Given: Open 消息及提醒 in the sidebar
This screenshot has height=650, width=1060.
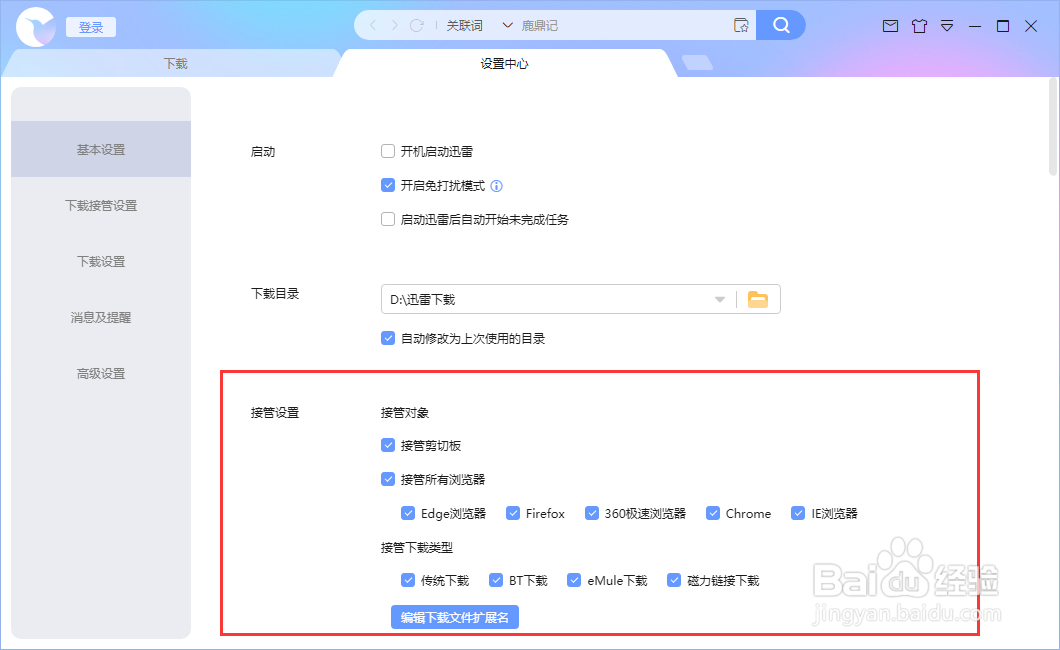Looking at the screenshot, I should click(x=101, y=318).
